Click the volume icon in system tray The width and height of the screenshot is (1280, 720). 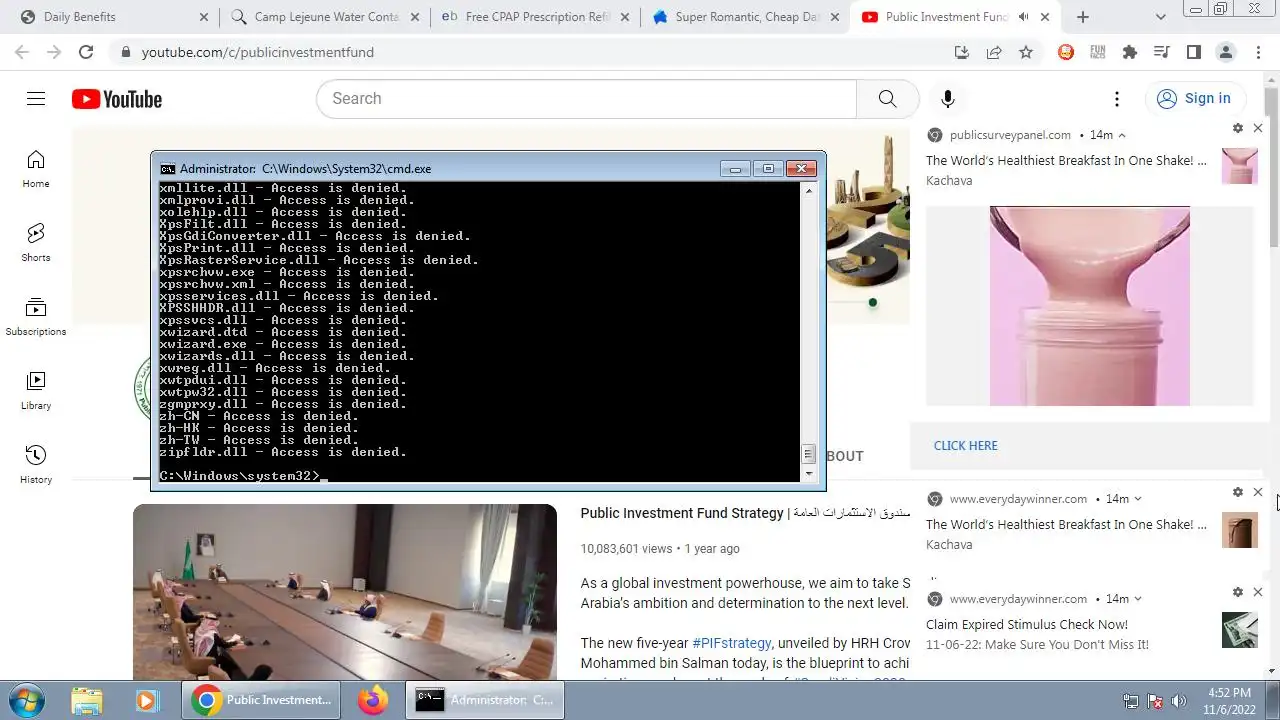pos(1179,701)
